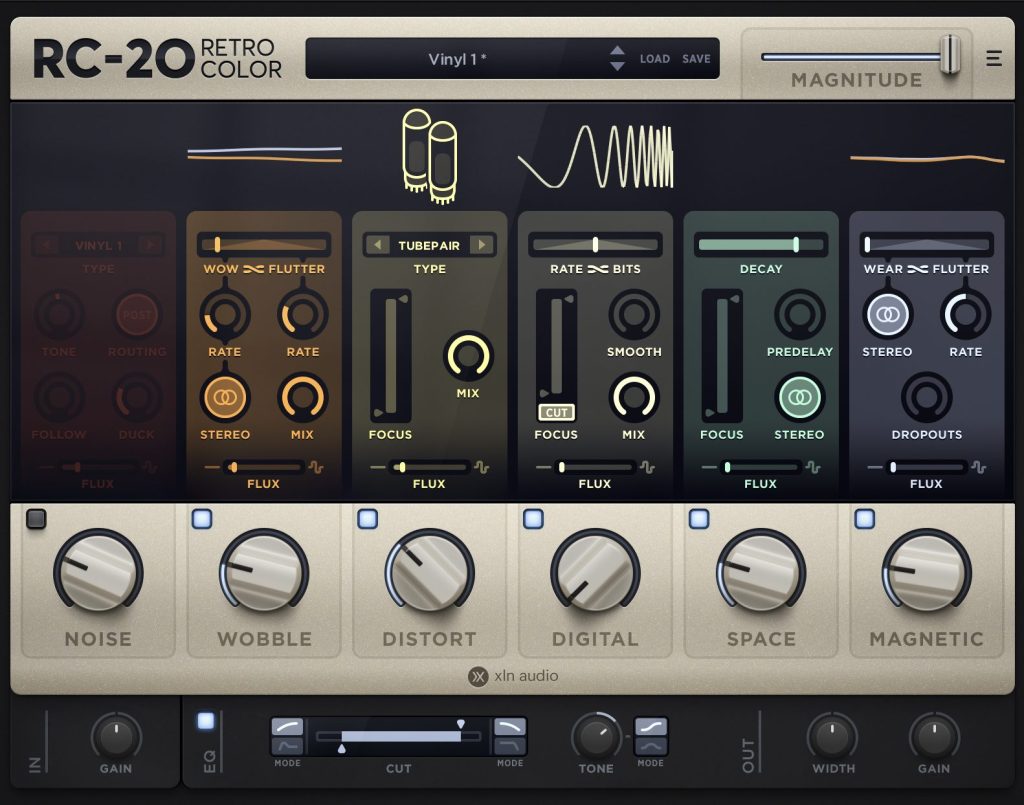The width and height of the screenshot is (1024, 805).
Task: Click the Wobble Stereo link icon
Action: click(x=225, y=398)
